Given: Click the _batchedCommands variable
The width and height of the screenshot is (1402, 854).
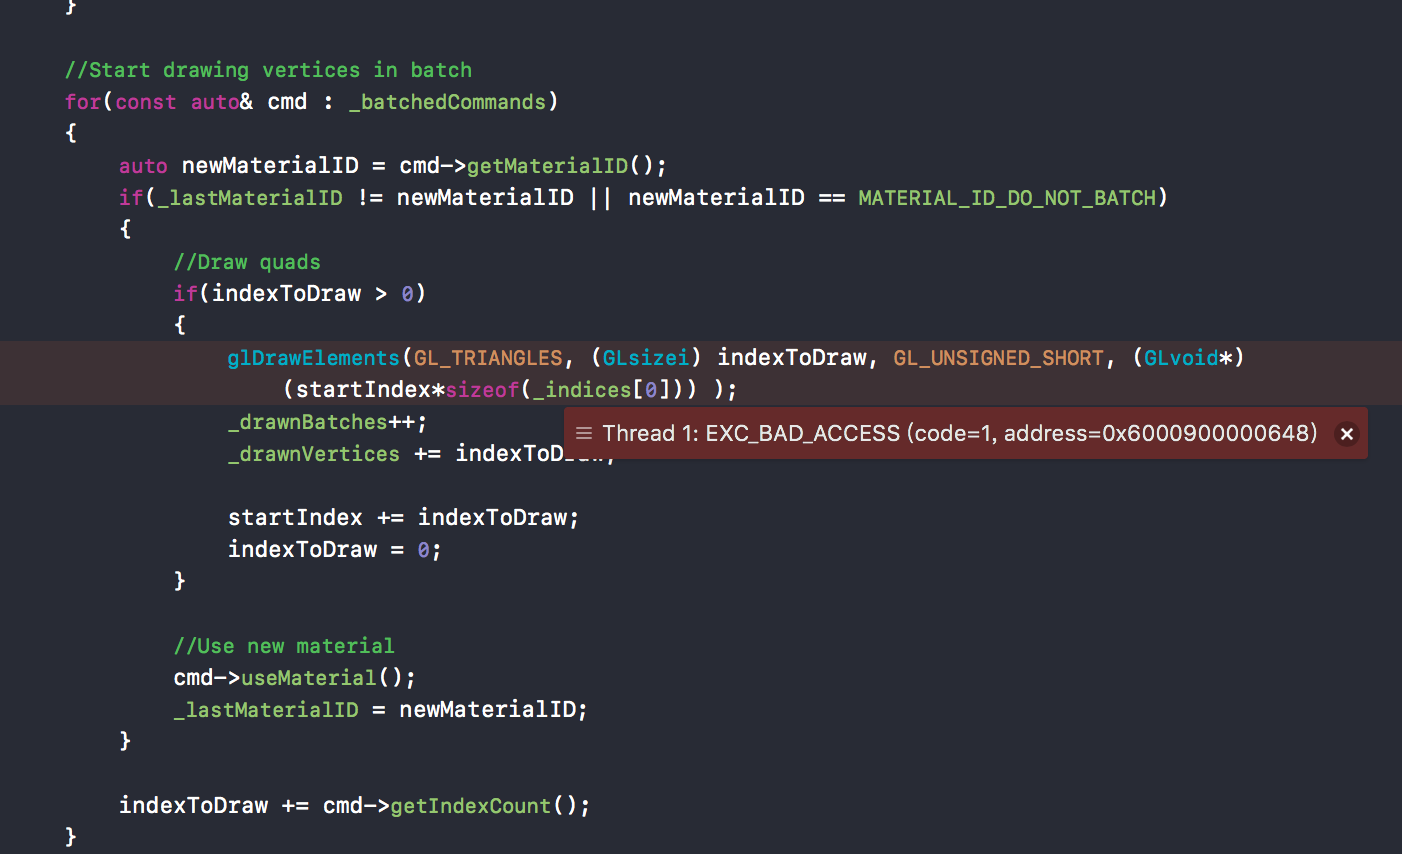Looking at the screenshot, I should [x=447, y=102].
